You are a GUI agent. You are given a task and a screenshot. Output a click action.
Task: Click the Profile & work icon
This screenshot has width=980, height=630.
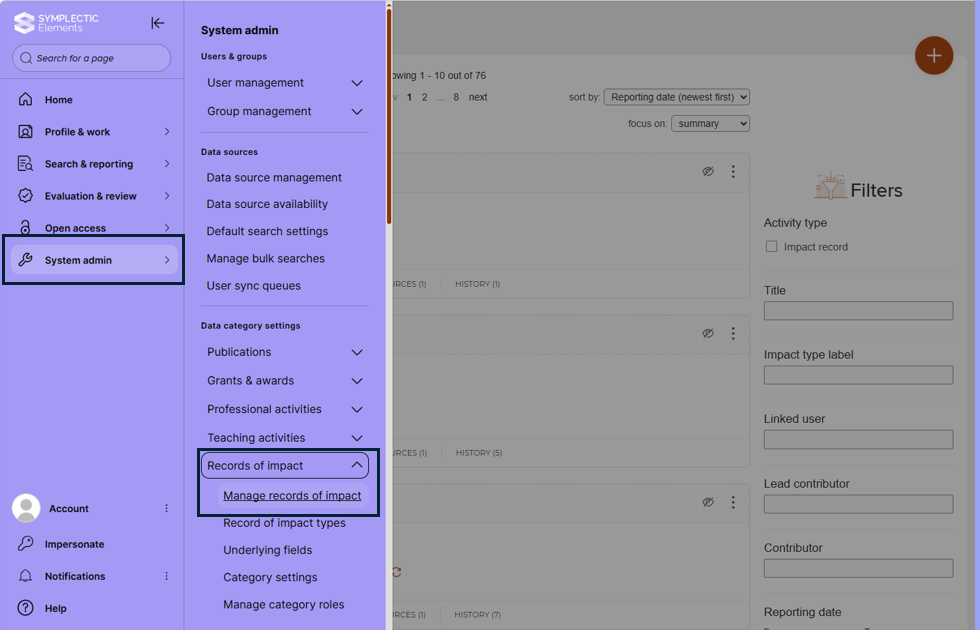(x=25, y=131)
